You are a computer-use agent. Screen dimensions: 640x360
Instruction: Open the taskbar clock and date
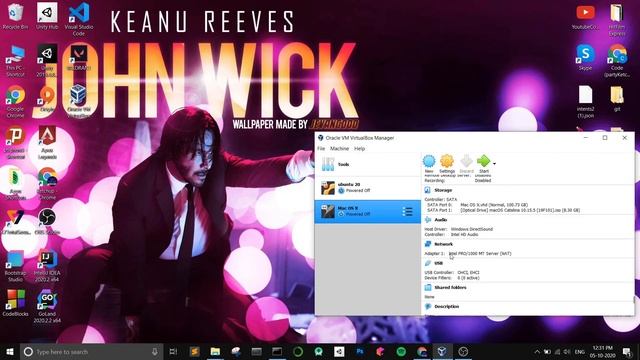[x=602, y=351]
